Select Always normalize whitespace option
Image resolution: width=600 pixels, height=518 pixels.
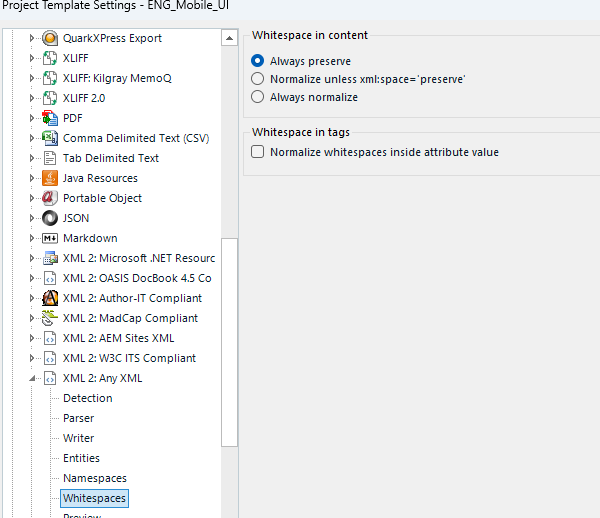258,97
